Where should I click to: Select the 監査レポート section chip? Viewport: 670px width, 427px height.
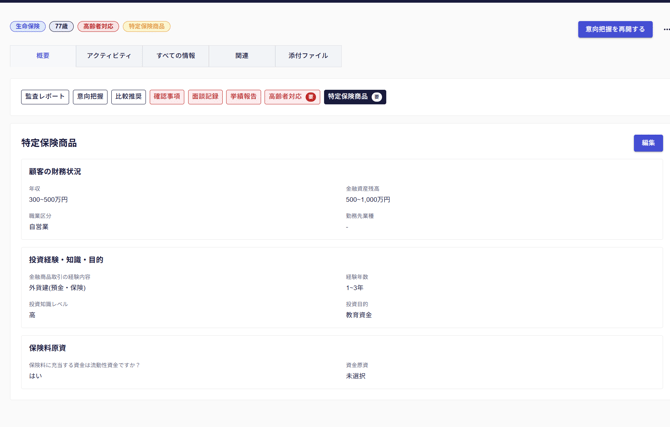coord(45,97)
